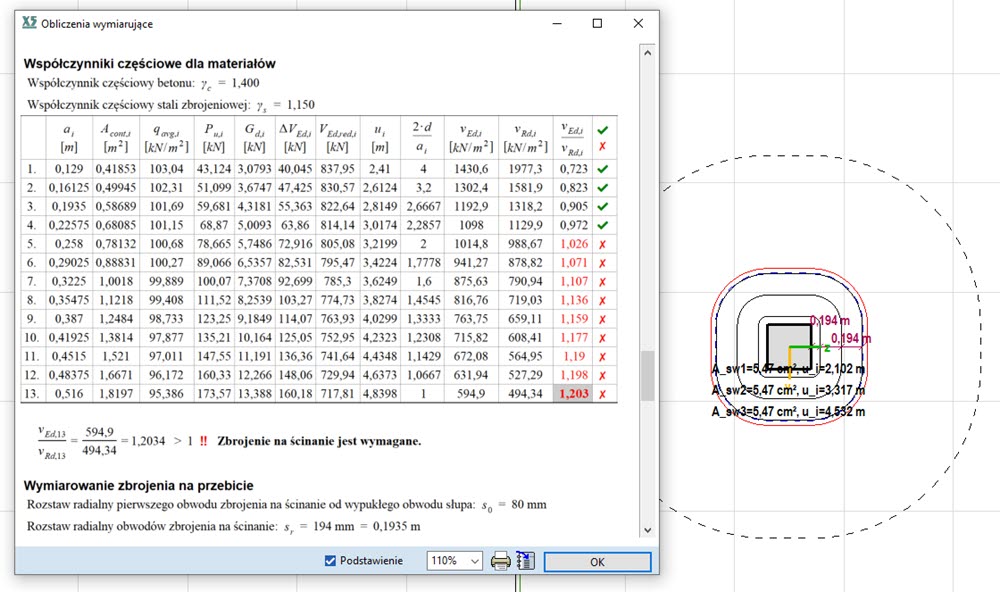Viewport: 1000px width, 592px height.
Task: Click the green z axis label in drawing
Action: [827, 348]
